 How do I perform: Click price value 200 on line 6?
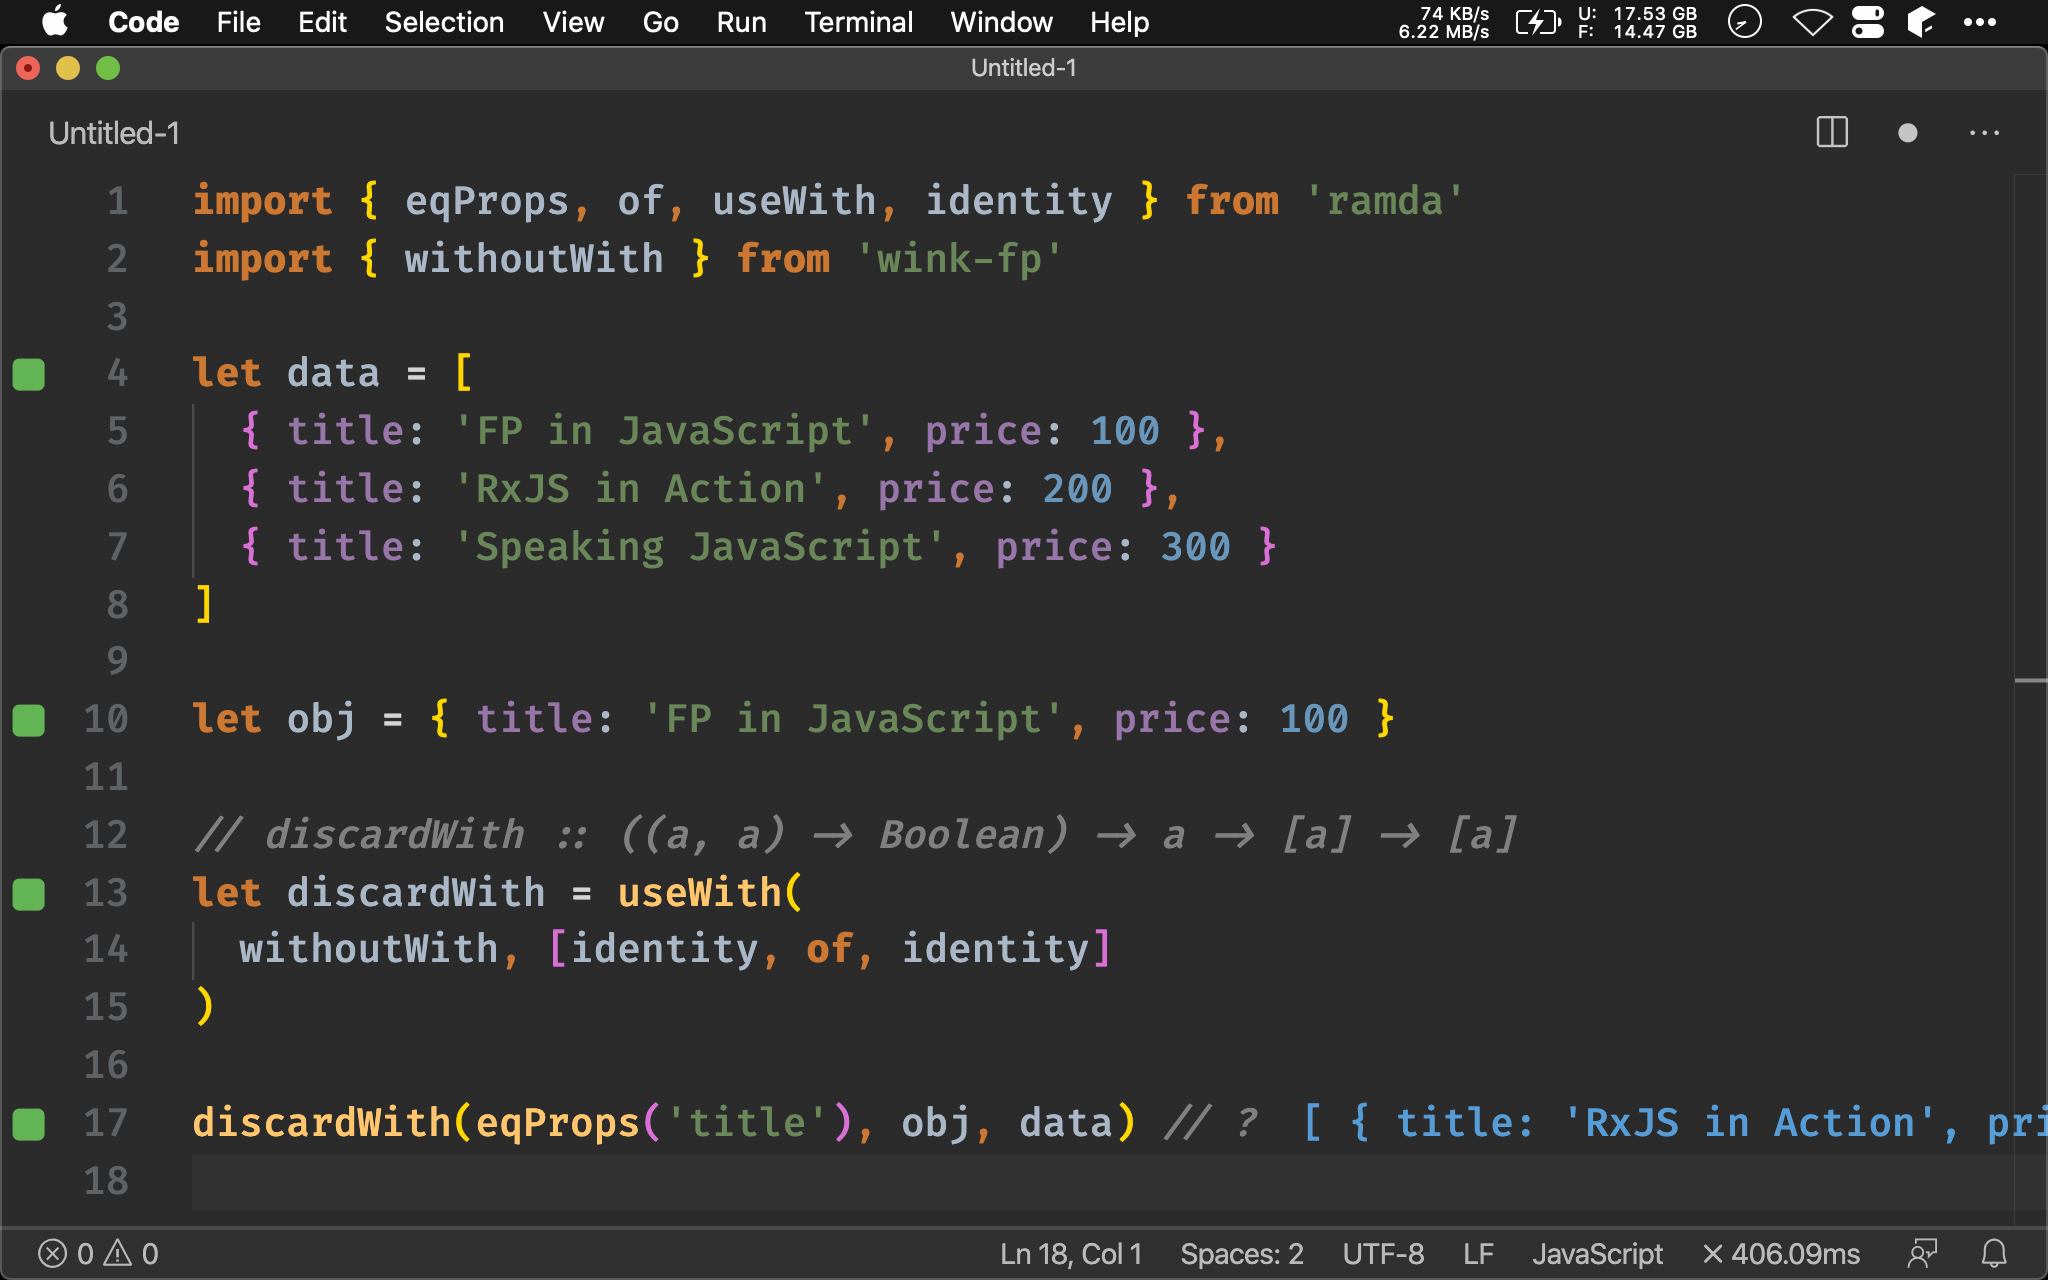pyautogui.click(x=1077, y=489)
